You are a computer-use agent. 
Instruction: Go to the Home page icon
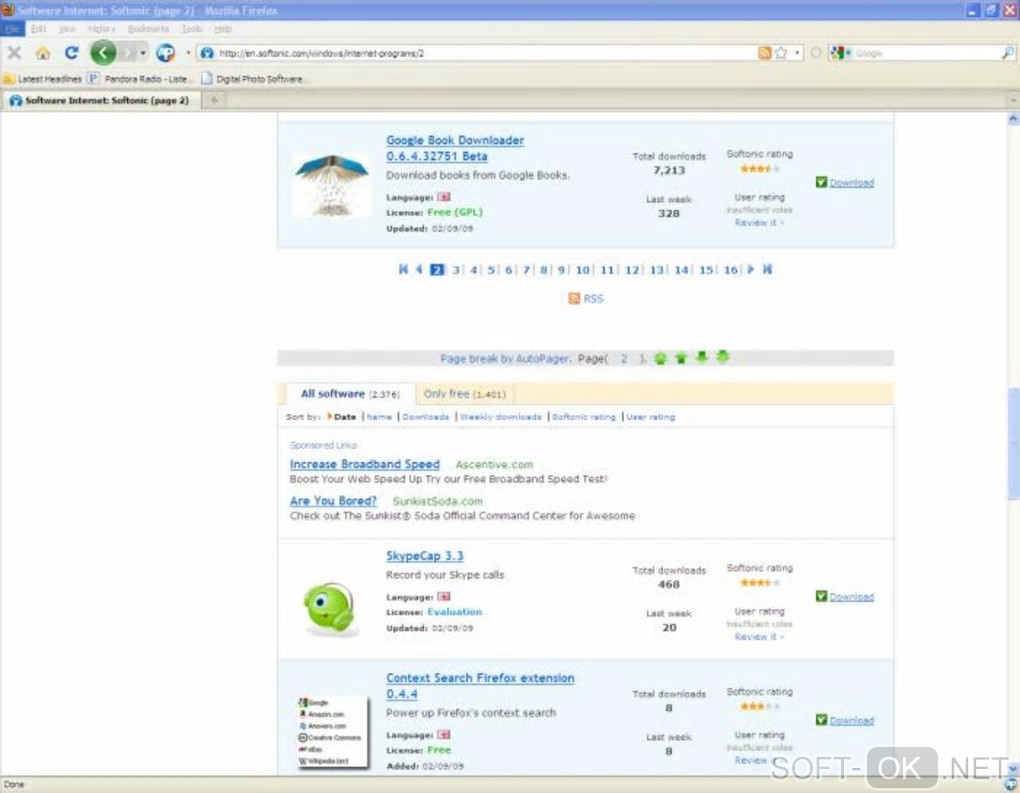(x=43, y=53)
